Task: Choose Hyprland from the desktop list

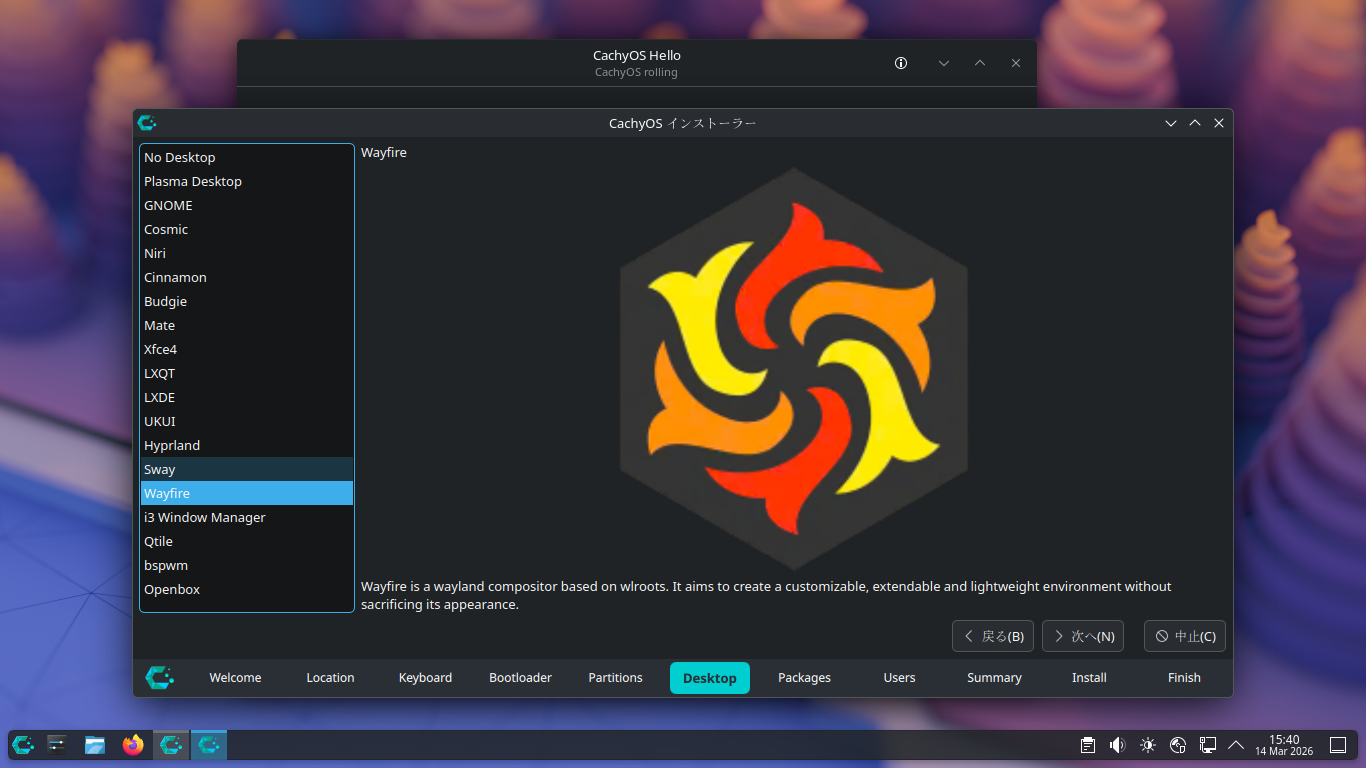Action: point(247,445)
